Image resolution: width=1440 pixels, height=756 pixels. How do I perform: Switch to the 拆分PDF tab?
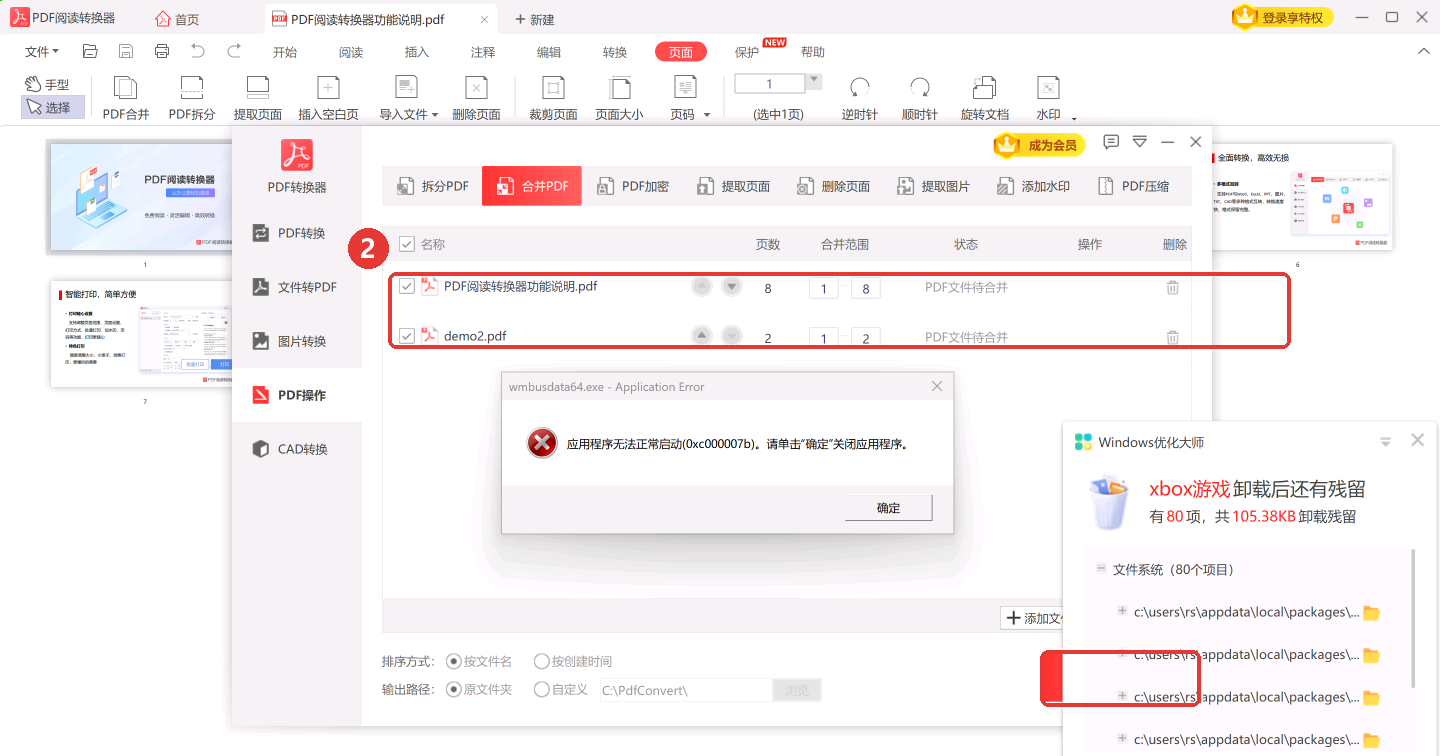tap(432, 186)
